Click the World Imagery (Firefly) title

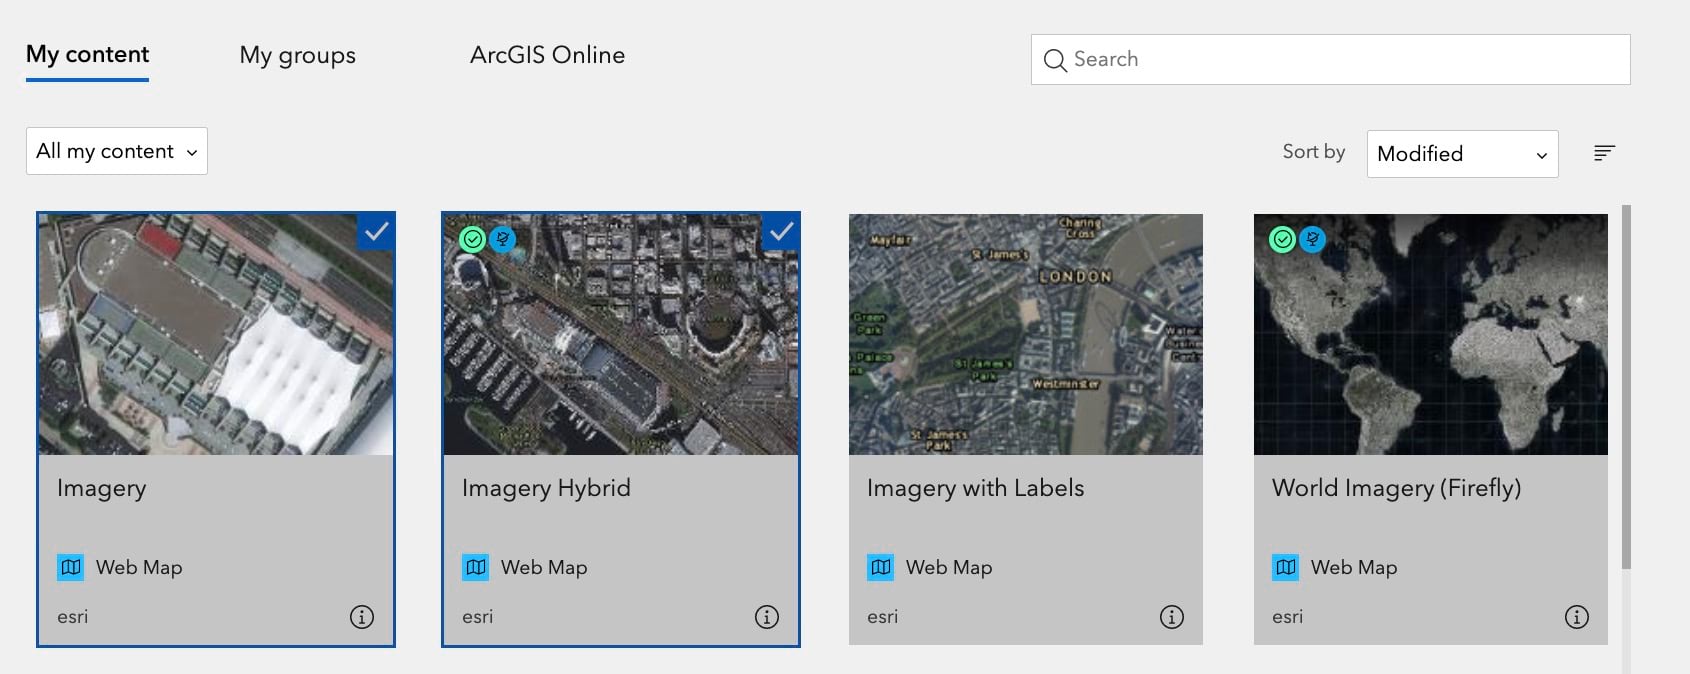click(1396, 488)
